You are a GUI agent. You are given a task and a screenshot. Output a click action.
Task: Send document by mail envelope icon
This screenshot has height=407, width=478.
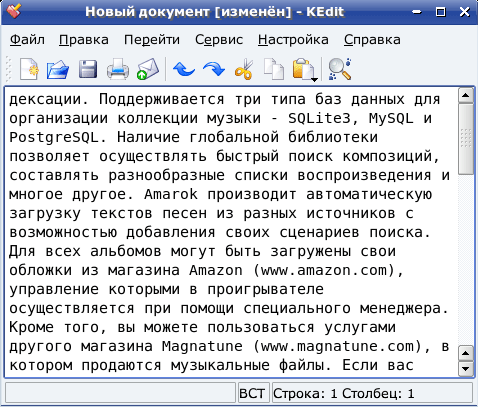point(148,69)
